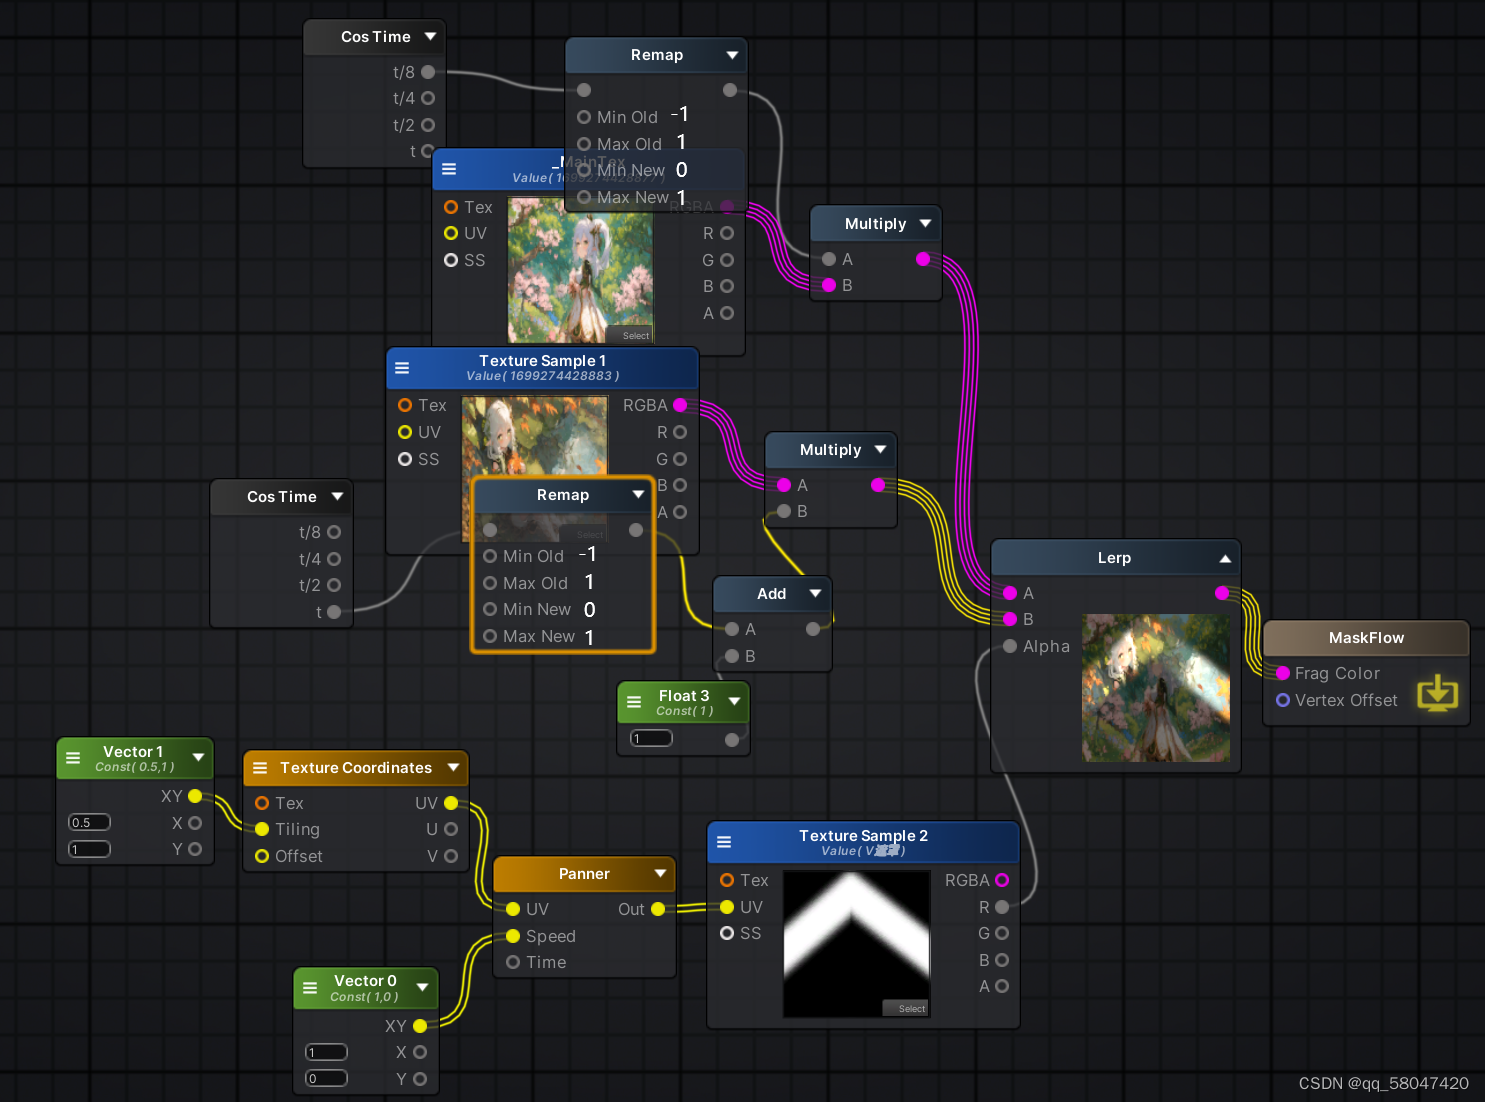Click the Texture Sample 2 mask thumbnail

(857, 944)
